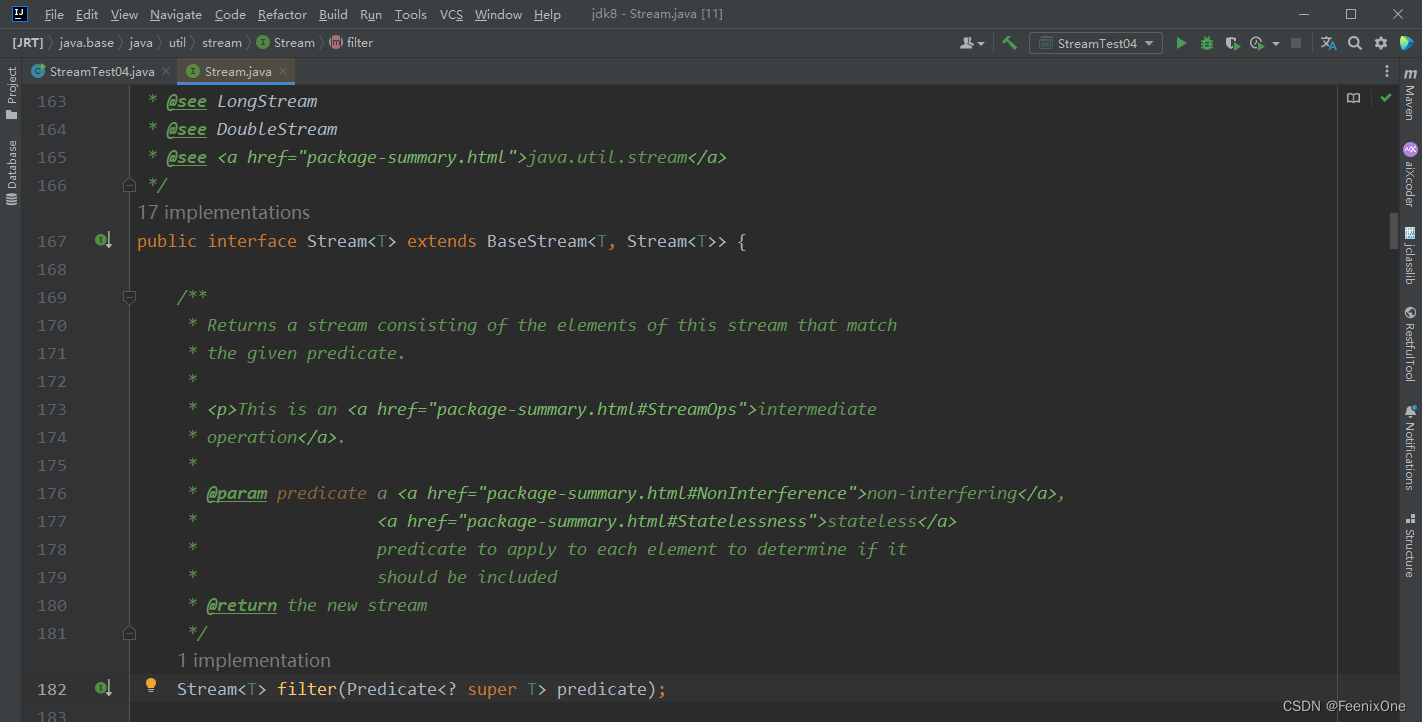Click the green inspection checkmark
Image resolution: width=1422 pixels, height=722 pixels.
tap(1385, 98)
